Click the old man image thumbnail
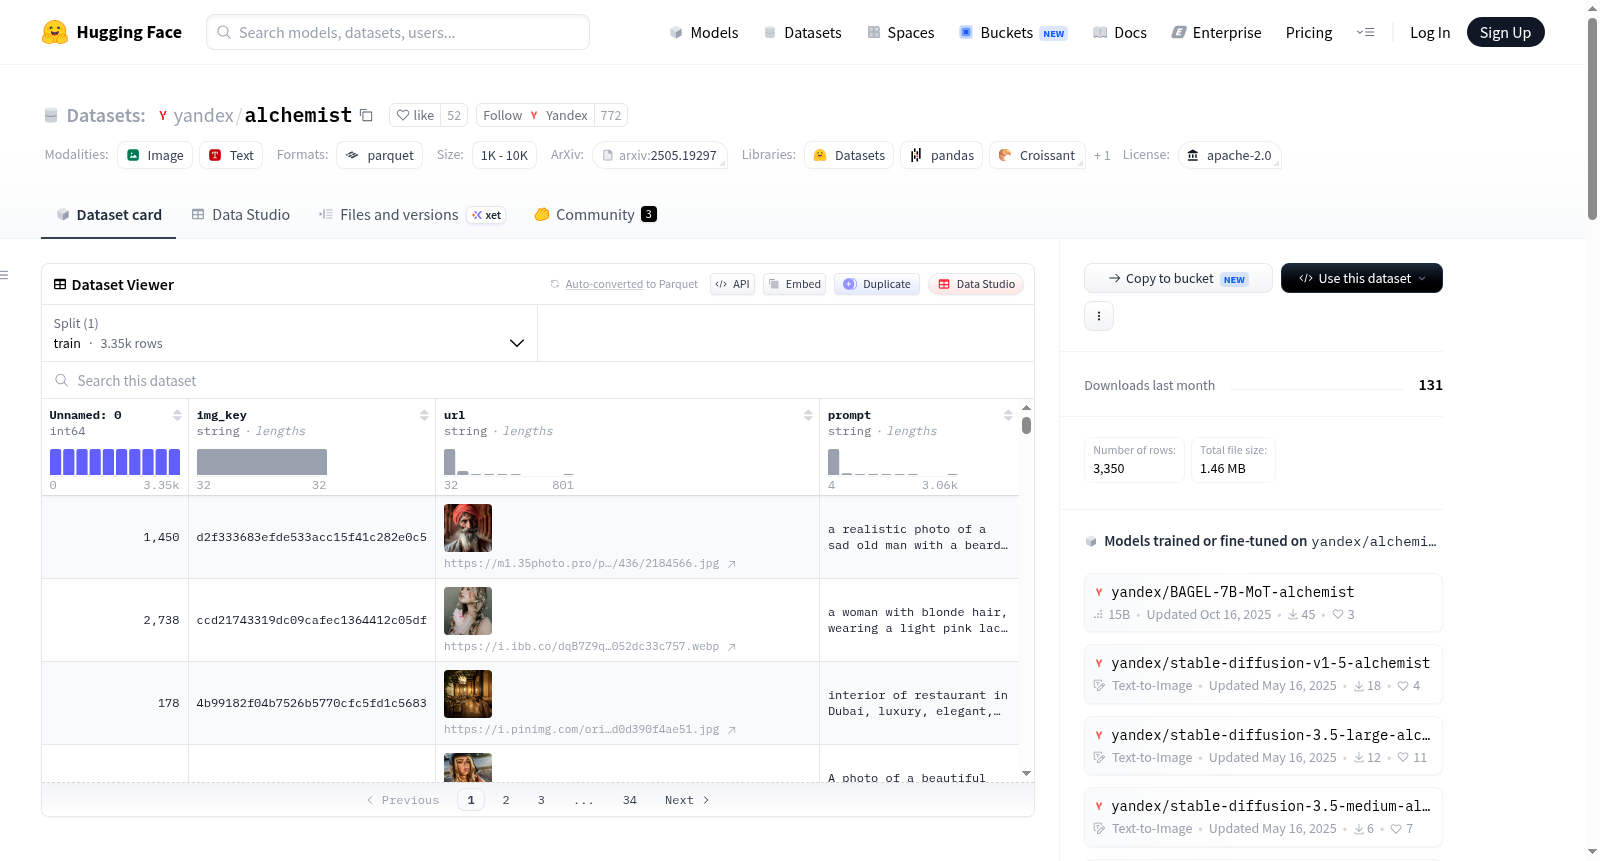This screenshot has width=1600, height=861. [468, 528]
